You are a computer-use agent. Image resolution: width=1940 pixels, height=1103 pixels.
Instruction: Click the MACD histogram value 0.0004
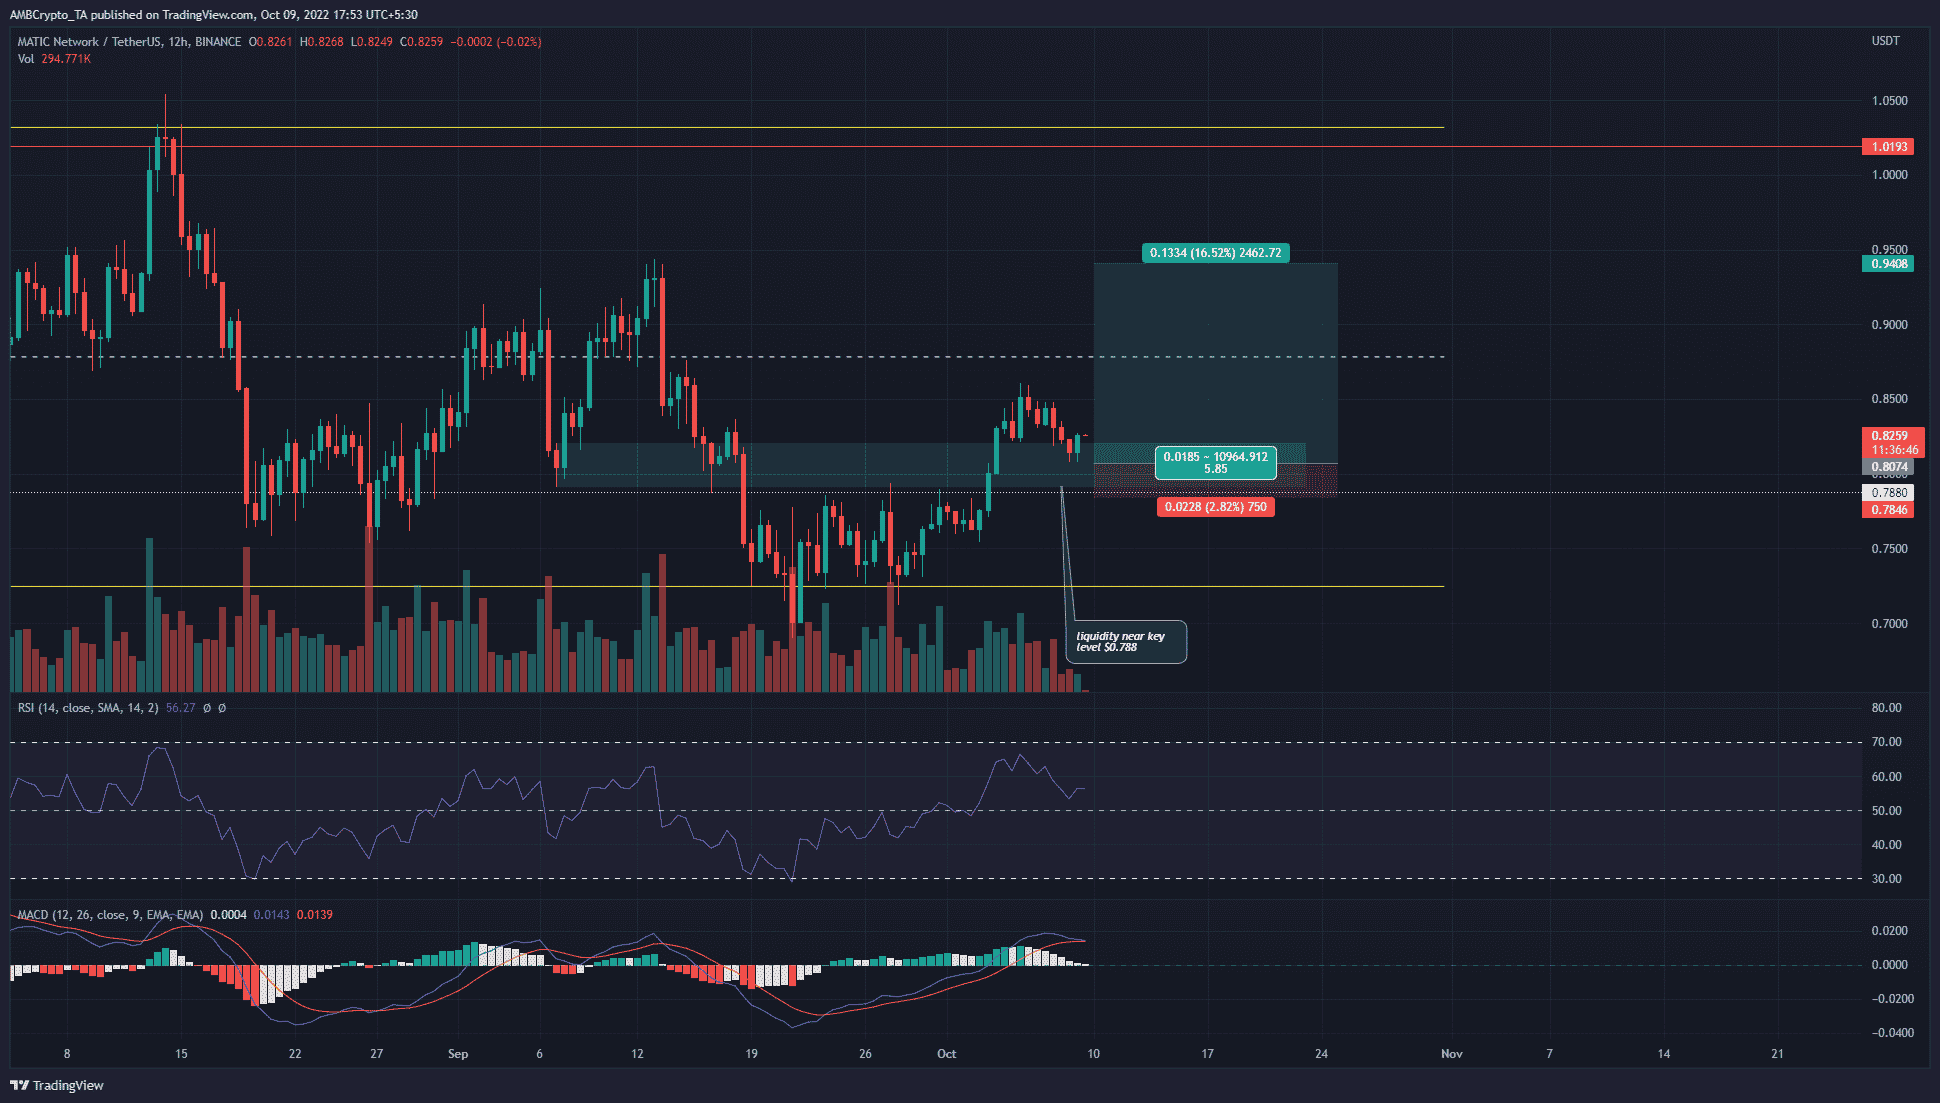pos(228,915)
